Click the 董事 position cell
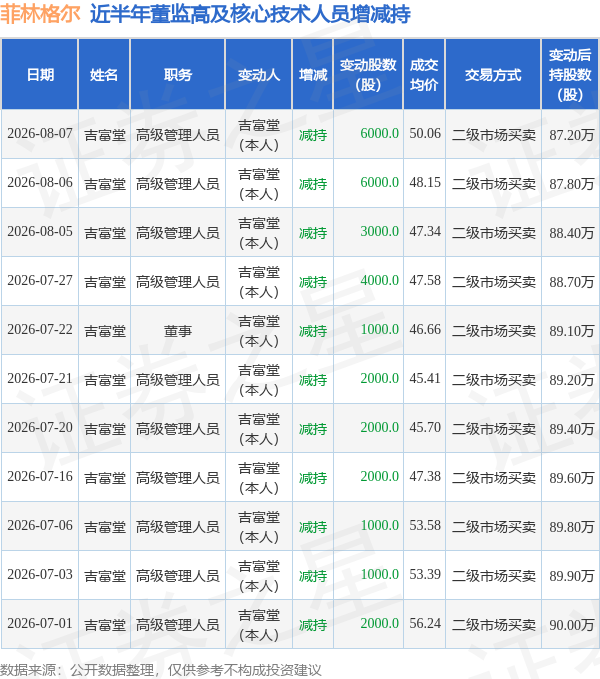The image size is (600, 679). pos(177,331)
